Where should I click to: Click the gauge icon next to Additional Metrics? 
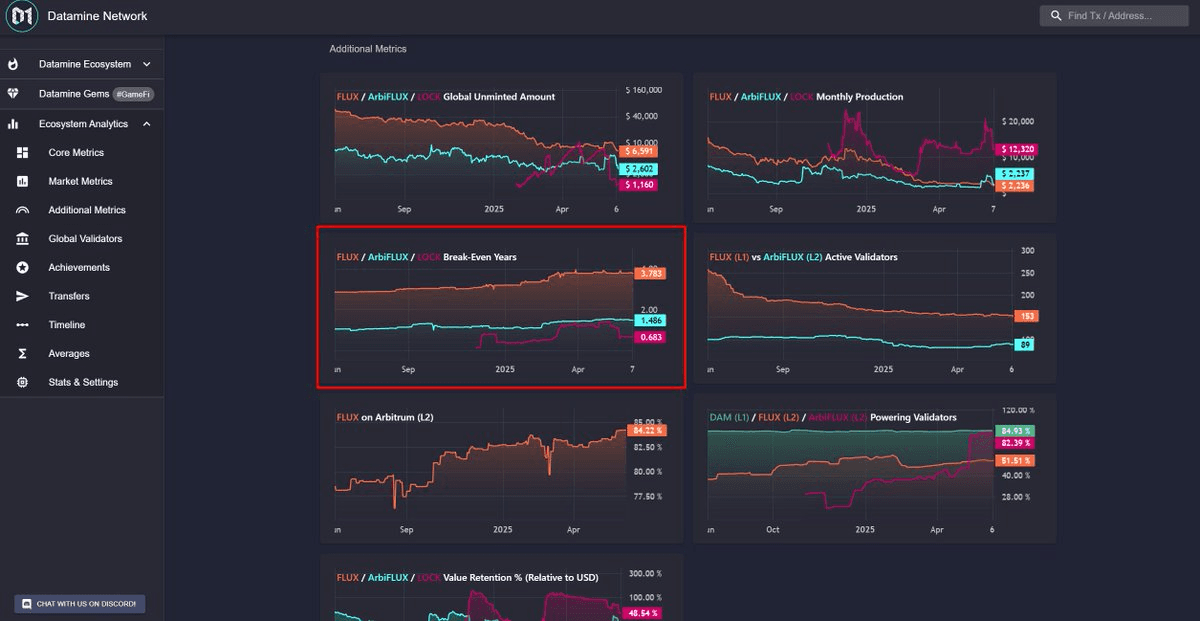tap(23, 210)
